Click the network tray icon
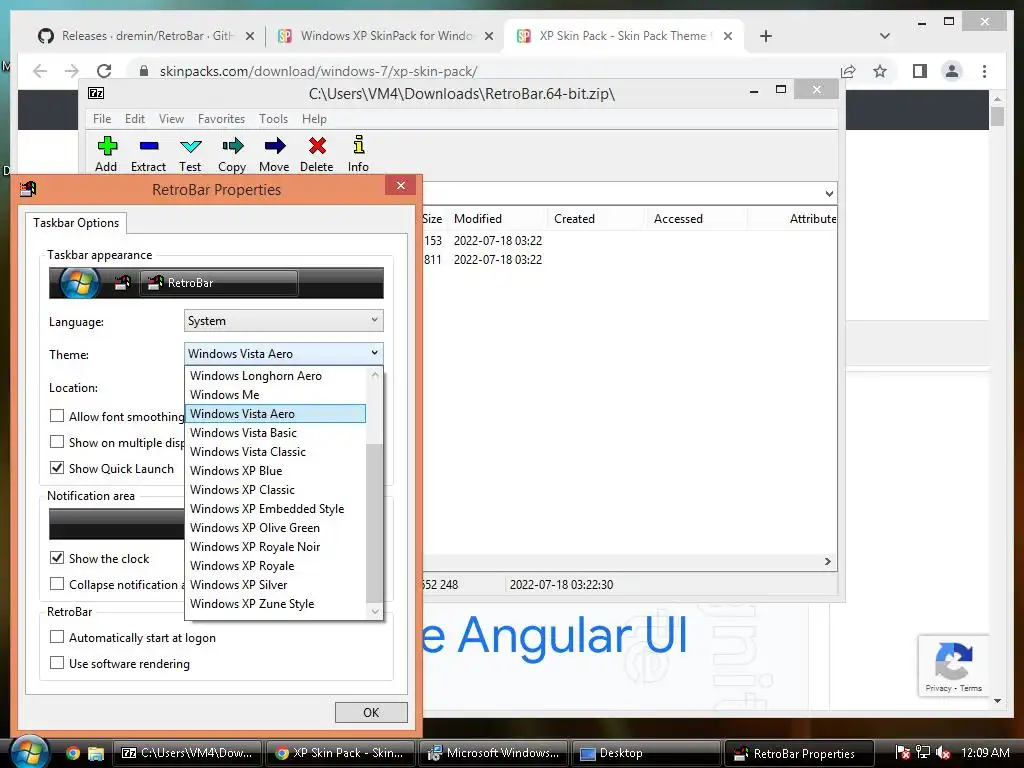 pos(923,753)
